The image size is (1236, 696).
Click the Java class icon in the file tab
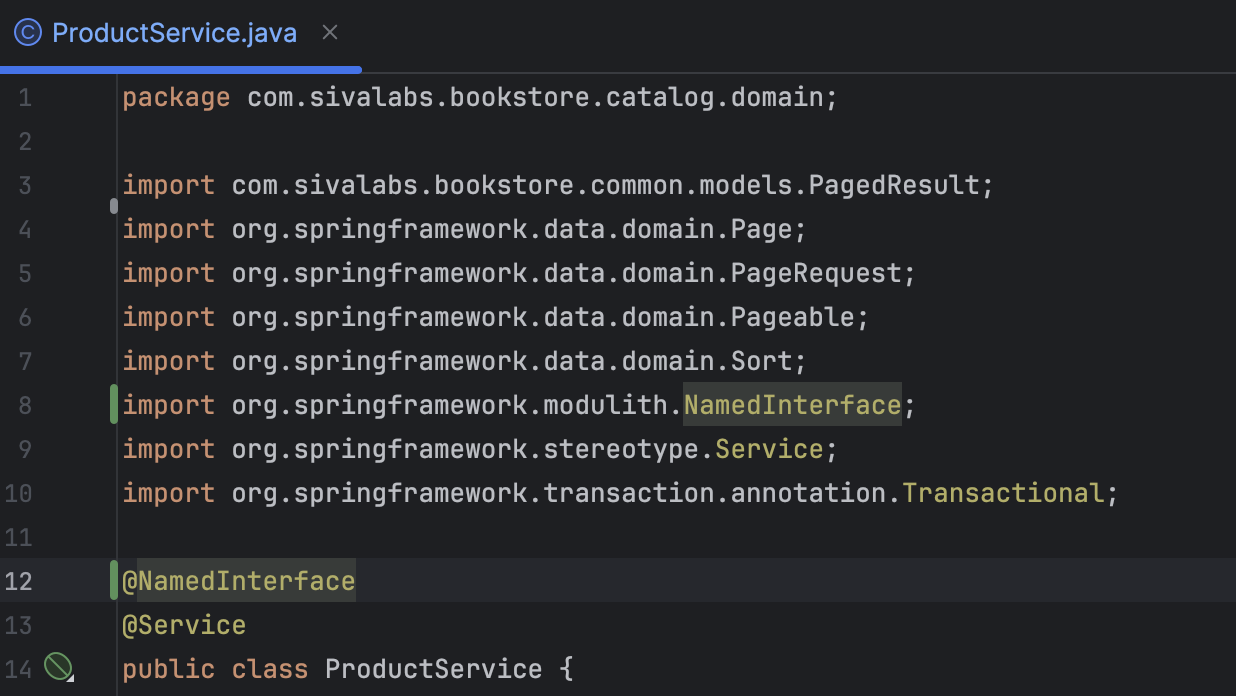click(x=27, y=32)
